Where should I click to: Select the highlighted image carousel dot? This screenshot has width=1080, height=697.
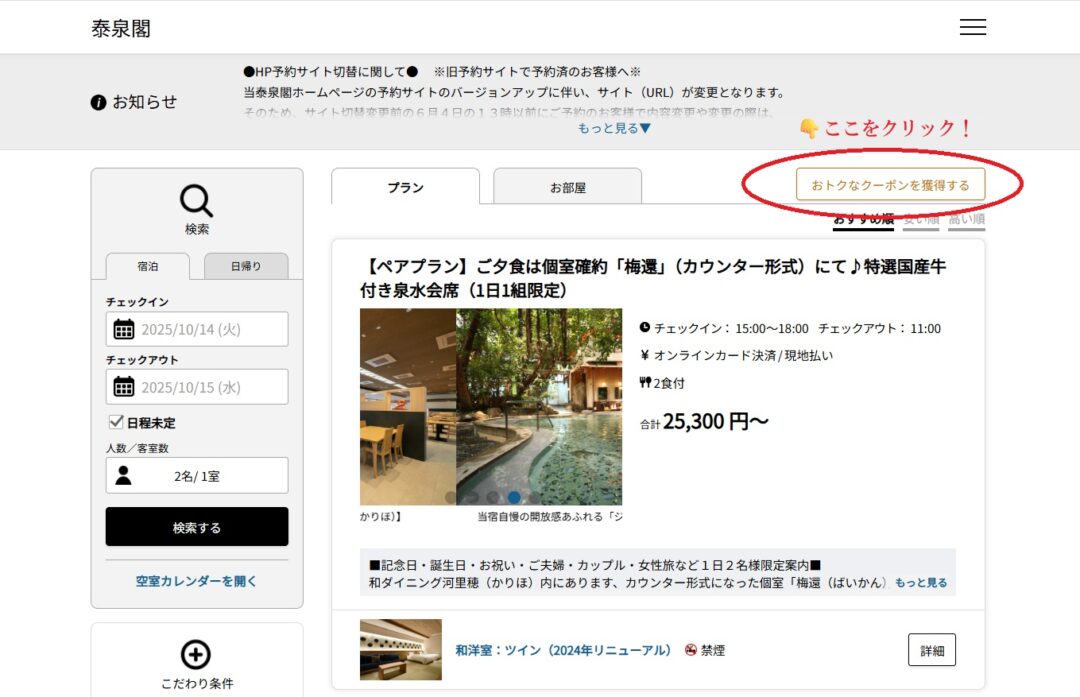[514, 497]
